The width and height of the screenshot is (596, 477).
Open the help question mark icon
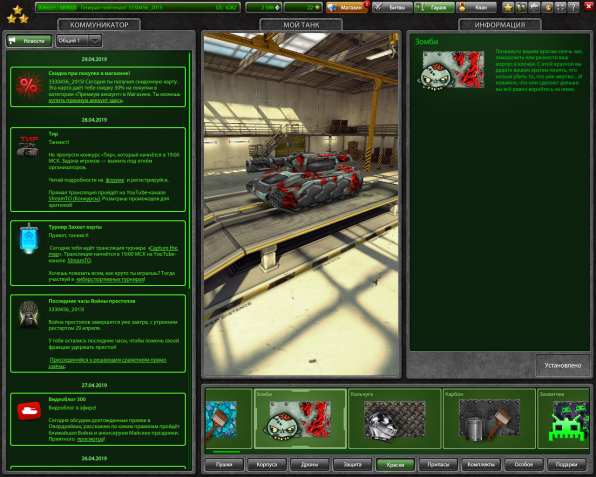[573, 7]
